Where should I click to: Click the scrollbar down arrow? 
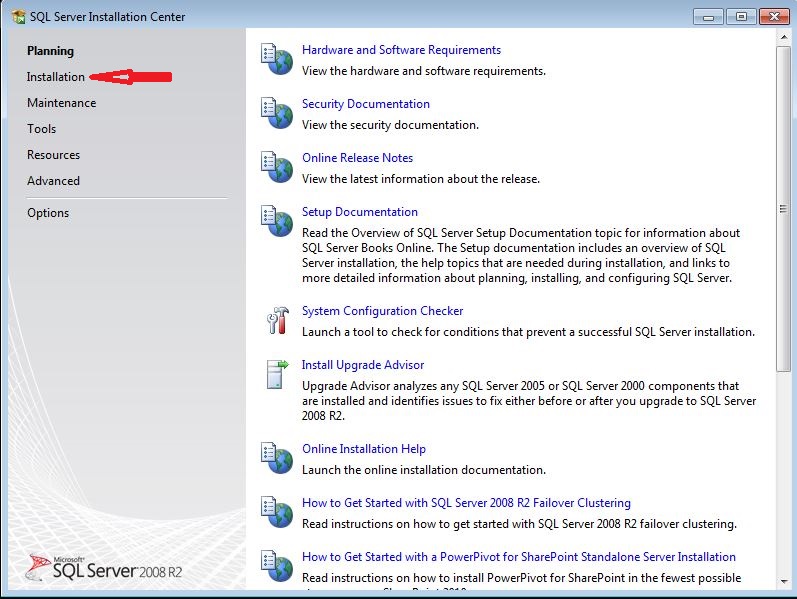pyautogui.click(x=784, y=581)
